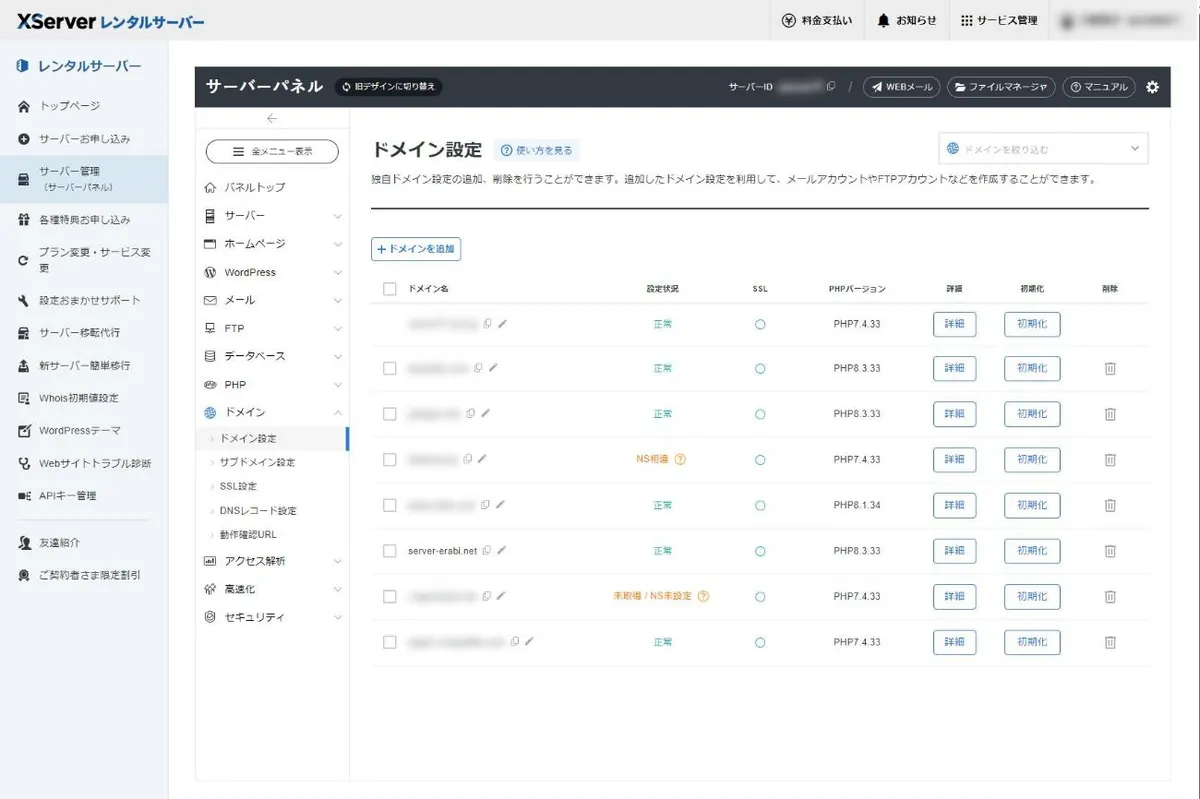Check the server-erabi.net row checkbox
Screen dimensions: 1200x799
click(x=390, y=551)
